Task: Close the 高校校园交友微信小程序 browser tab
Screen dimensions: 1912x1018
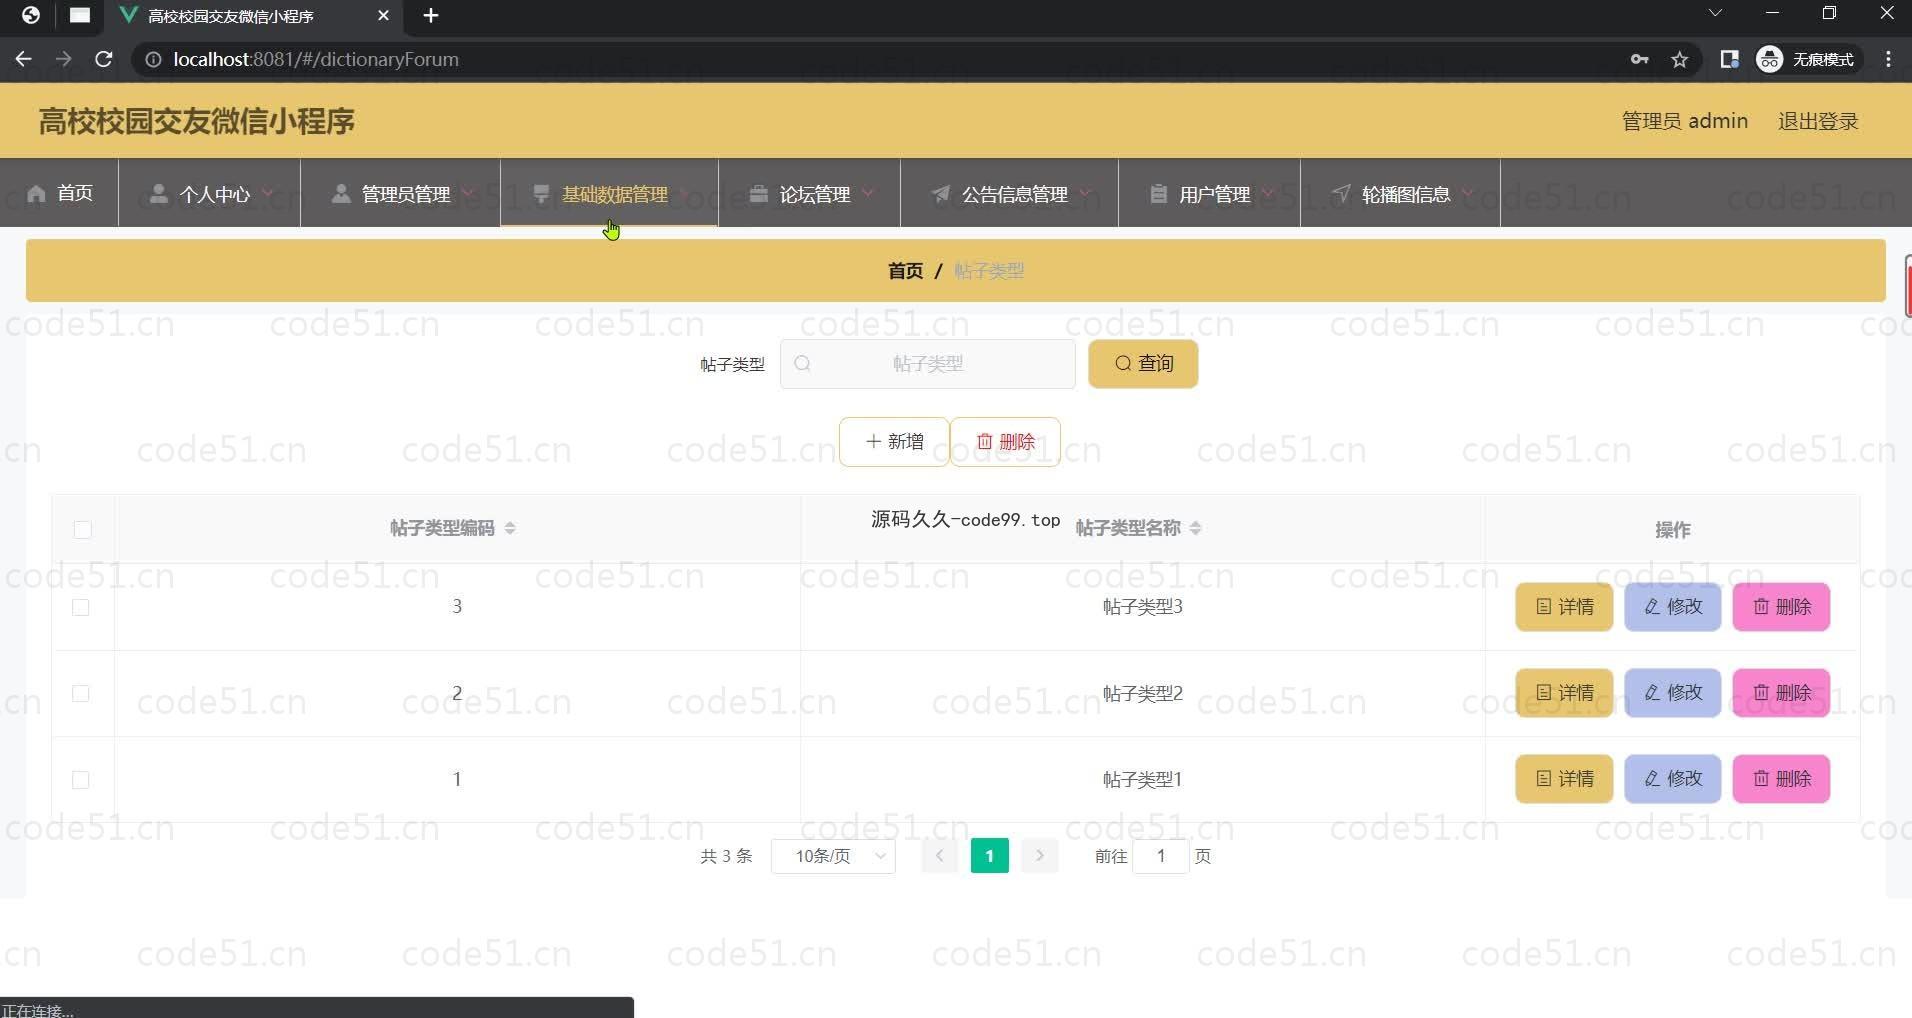Action: tap(383, 15)
